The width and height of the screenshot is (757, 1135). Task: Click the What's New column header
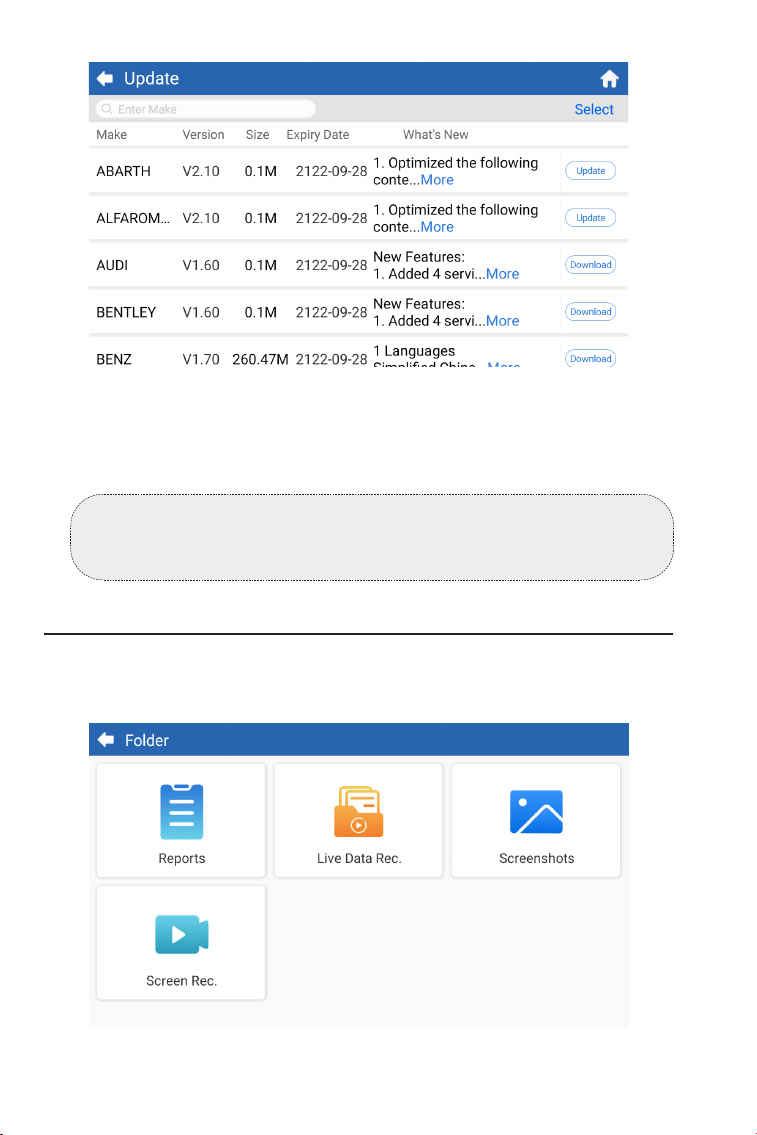click(436, 135)
